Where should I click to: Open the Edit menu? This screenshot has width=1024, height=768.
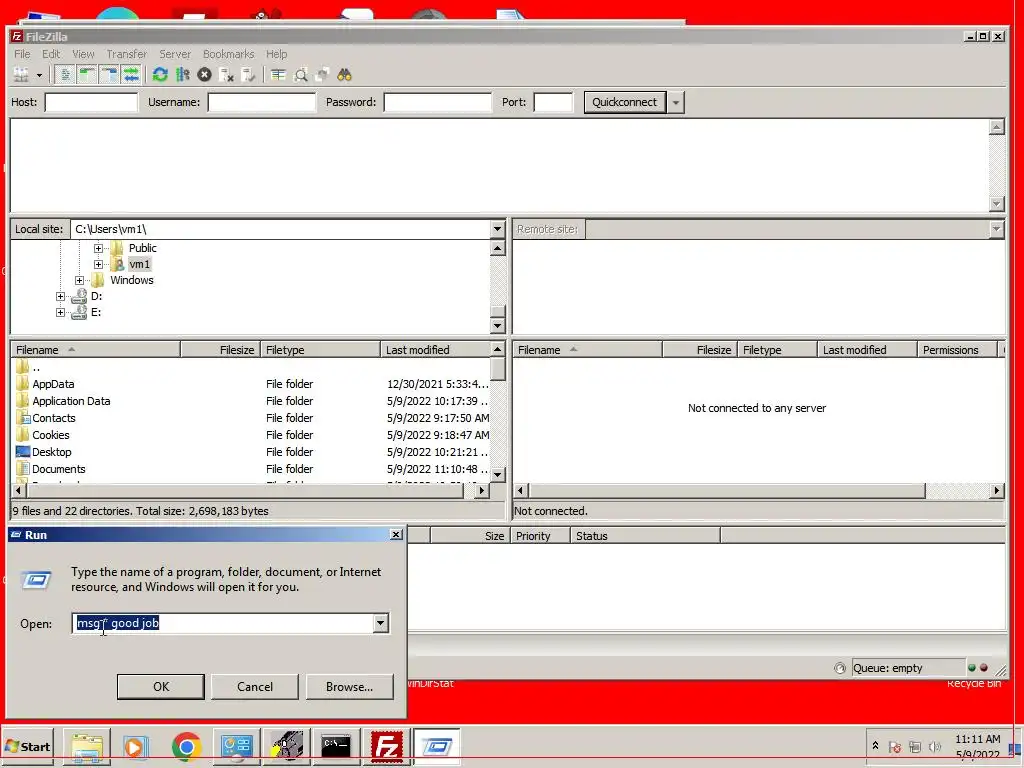51,54
